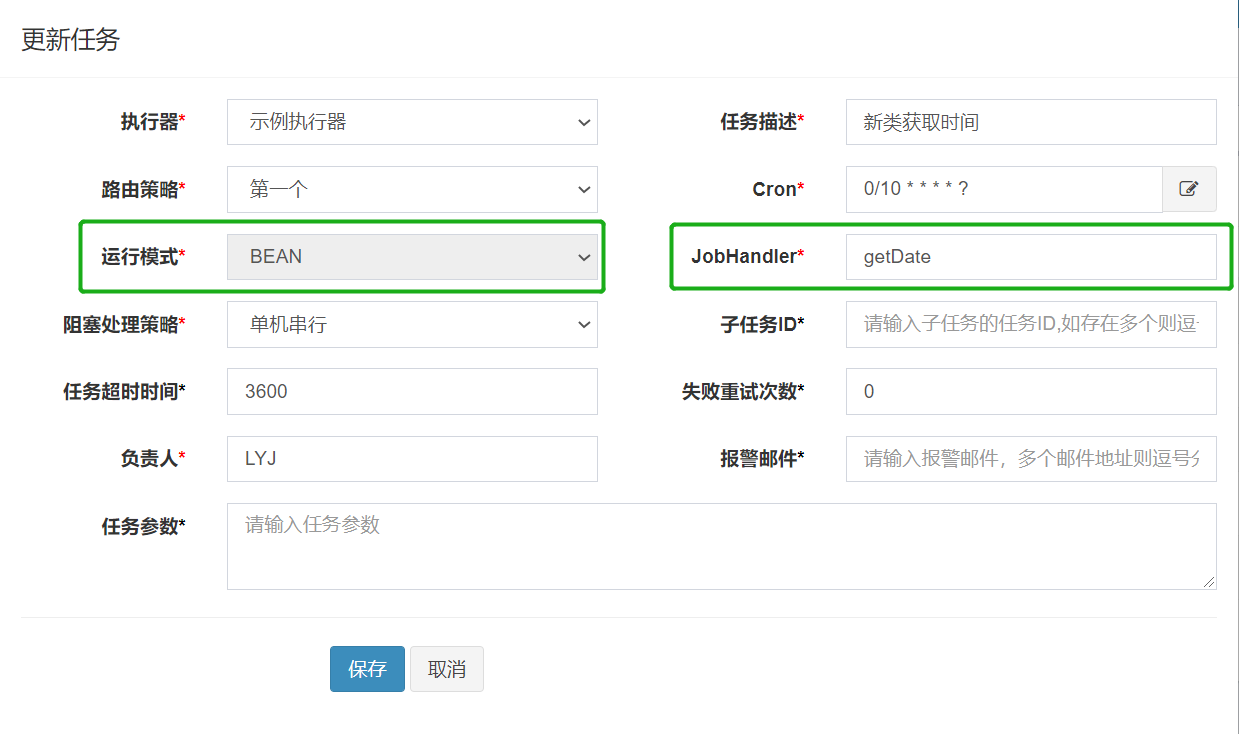The width and height of the screenshot is (1239, 734).
Task: Open the 阻塞处理策略 dropdown showing 单机串行
Action: point(412,324)
